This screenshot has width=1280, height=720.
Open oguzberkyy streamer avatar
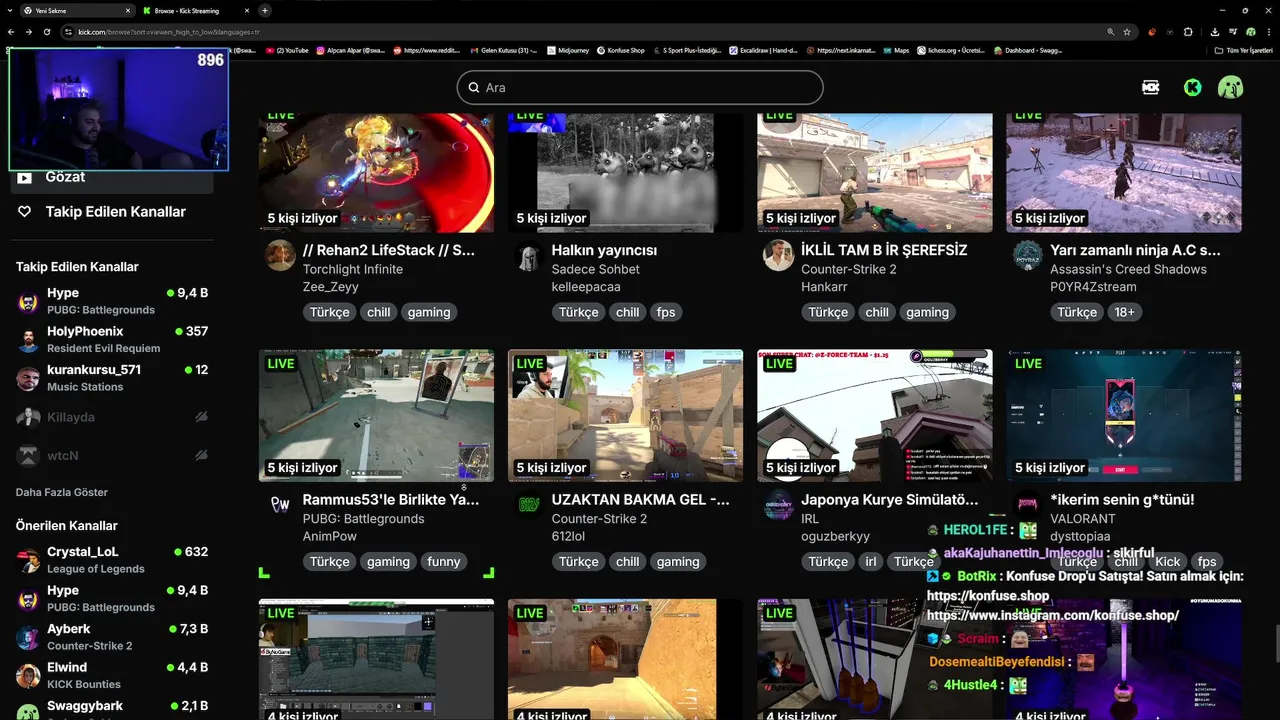tap(778, 505)
